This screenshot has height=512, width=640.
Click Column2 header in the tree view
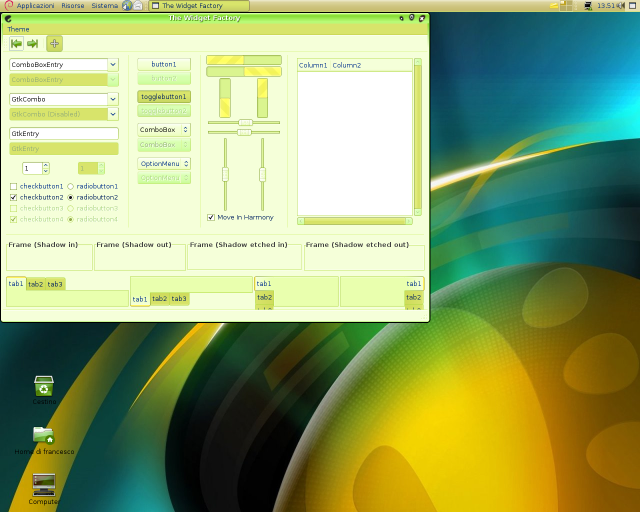pos(347,65)
